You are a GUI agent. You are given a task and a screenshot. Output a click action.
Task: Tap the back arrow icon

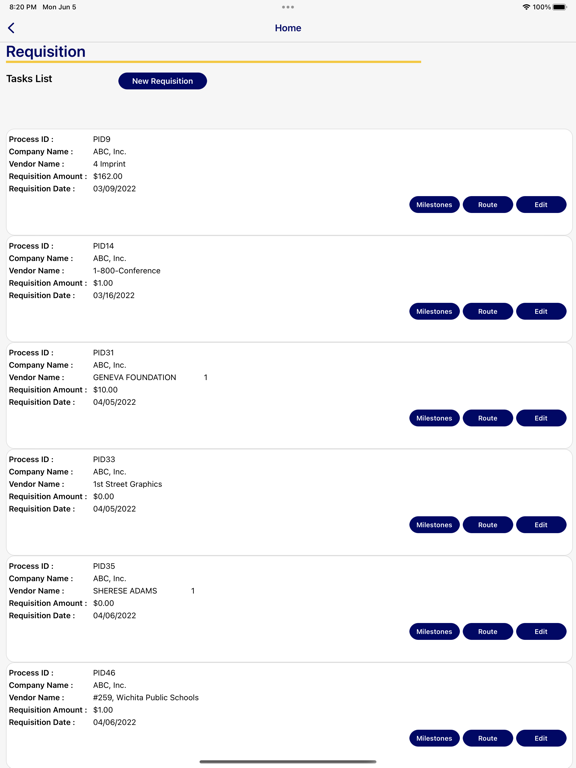[11, 28]
